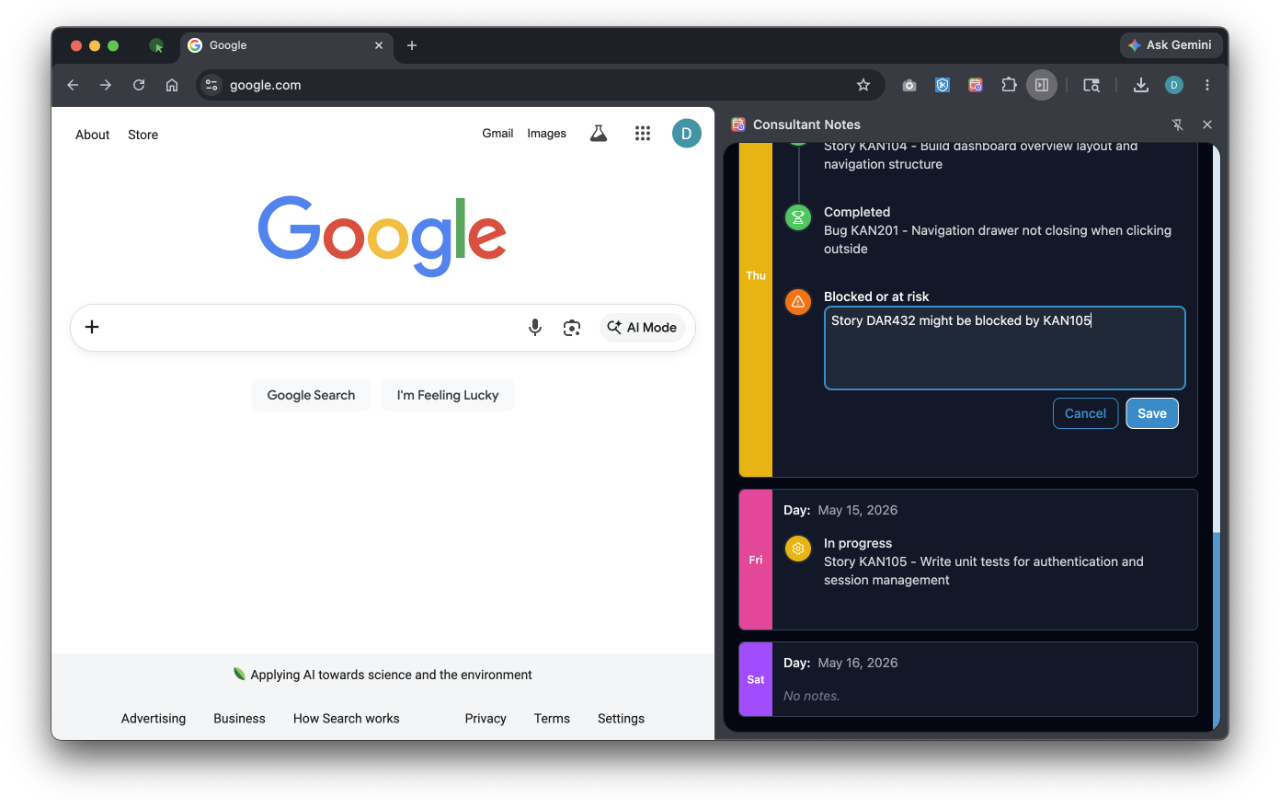Image resolution: width=1280 pixels, height=800 pixels.
Task: Click the Google logo
Action: [383, 236]
